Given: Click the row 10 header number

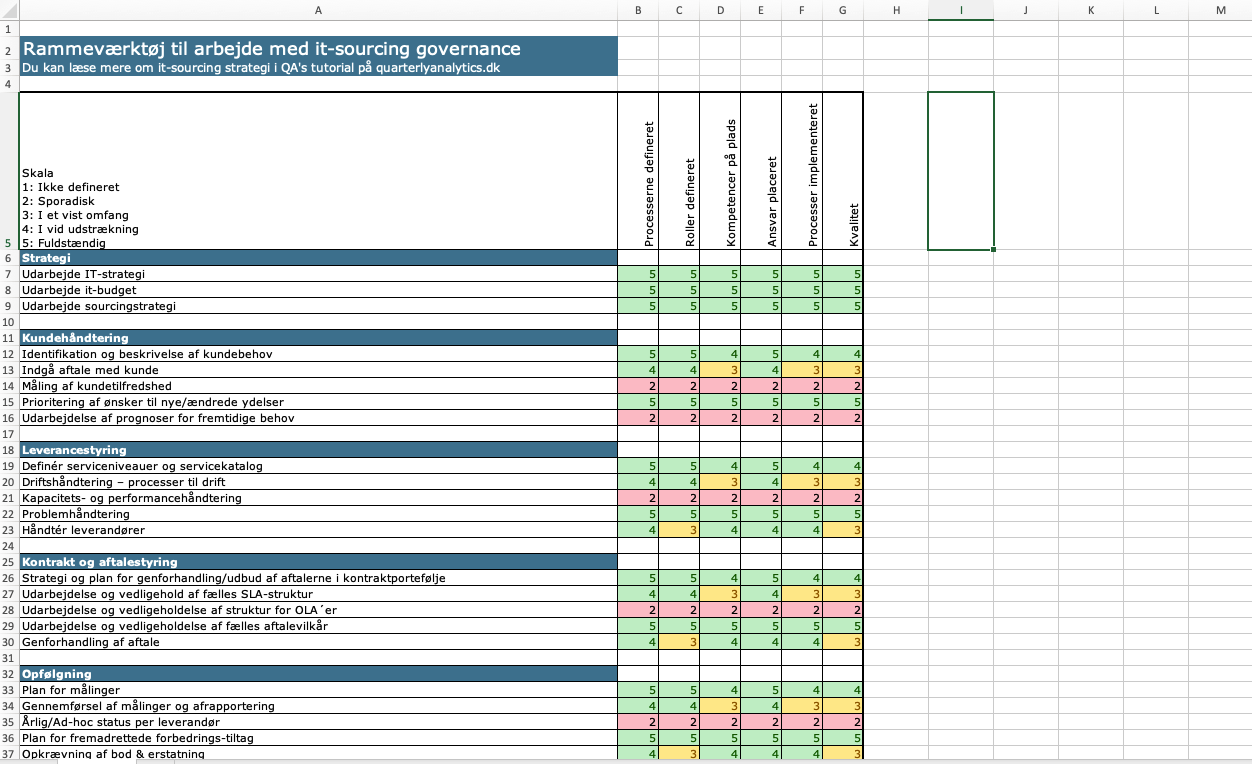Looking at the screenshot, I should (9, 322).
